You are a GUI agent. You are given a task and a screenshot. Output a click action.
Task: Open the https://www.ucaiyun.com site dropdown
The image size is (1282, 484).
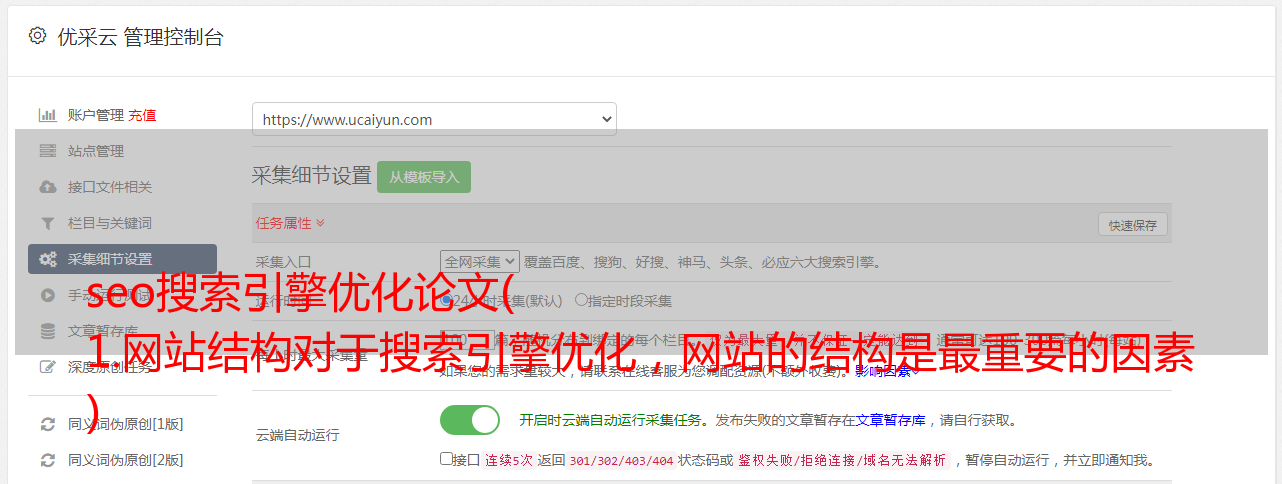pos(434,119)
